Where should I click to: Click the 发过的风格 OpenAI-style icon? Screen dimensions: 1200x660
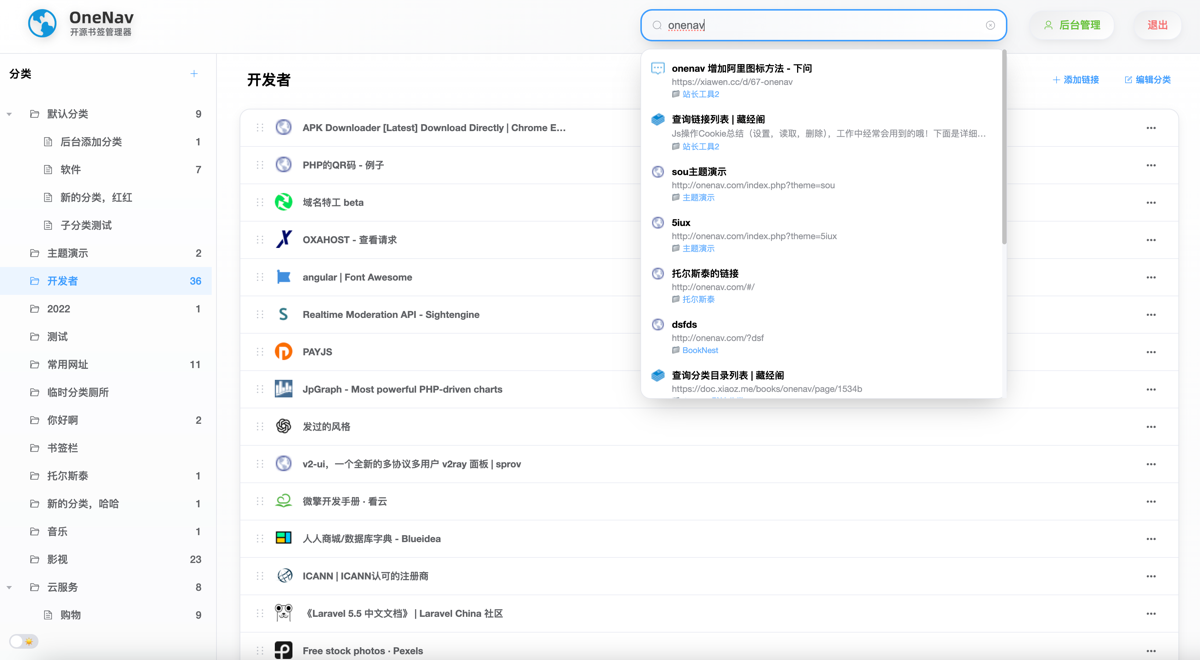click(x=284, y=426)
